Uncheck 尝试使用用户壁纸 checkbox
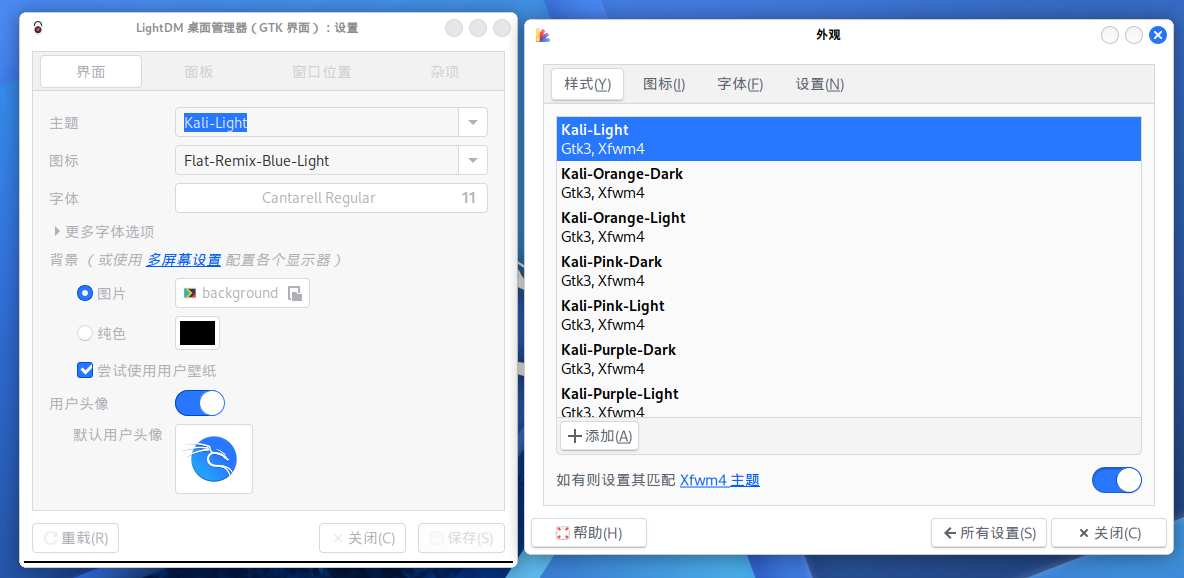 (85, 370)
